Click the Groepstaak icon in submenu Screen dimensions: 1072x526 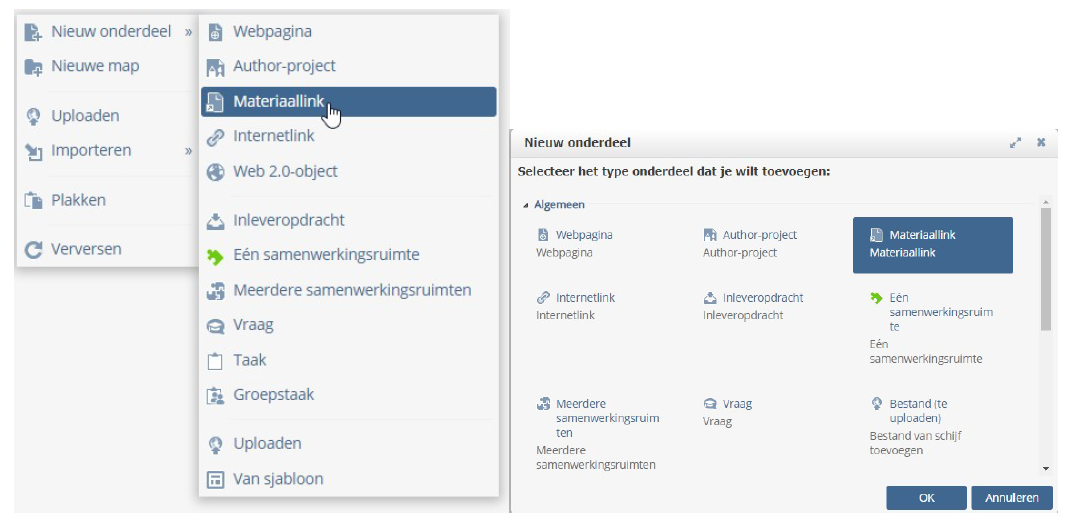coord(215,395)
